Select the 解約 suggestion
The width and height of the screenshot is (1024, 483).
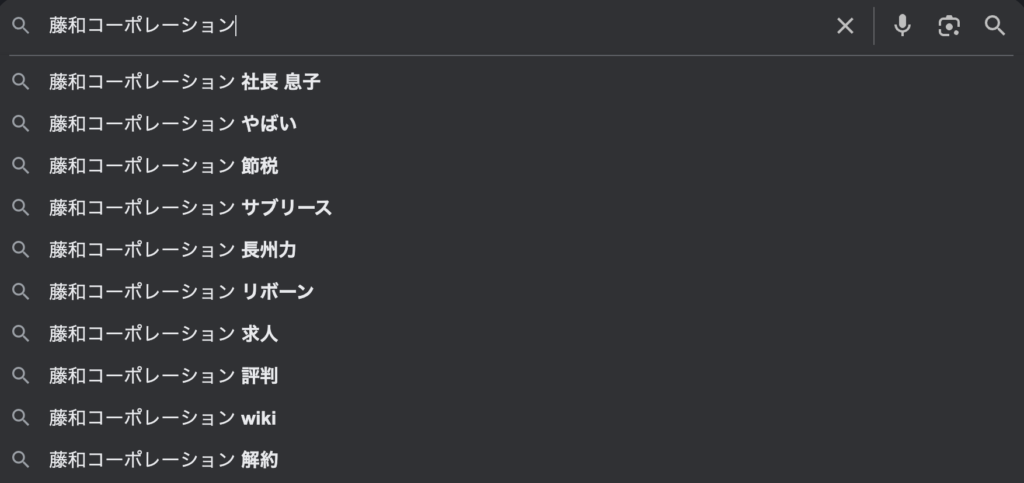pyautogui.click(x=163, y=460)
